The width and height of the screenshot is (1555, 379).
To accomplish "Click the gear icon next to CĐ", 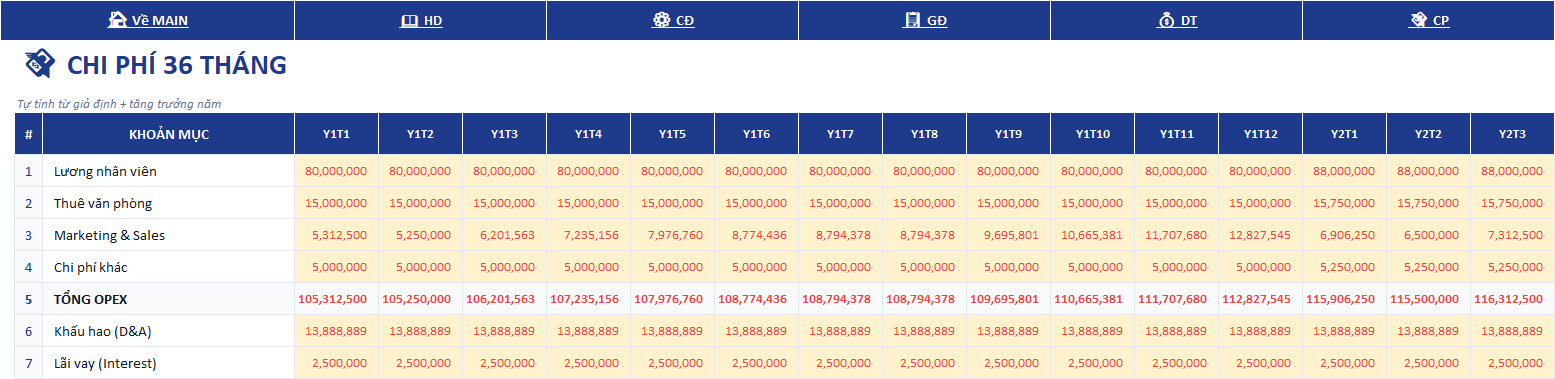I will [x=661, y=20].
